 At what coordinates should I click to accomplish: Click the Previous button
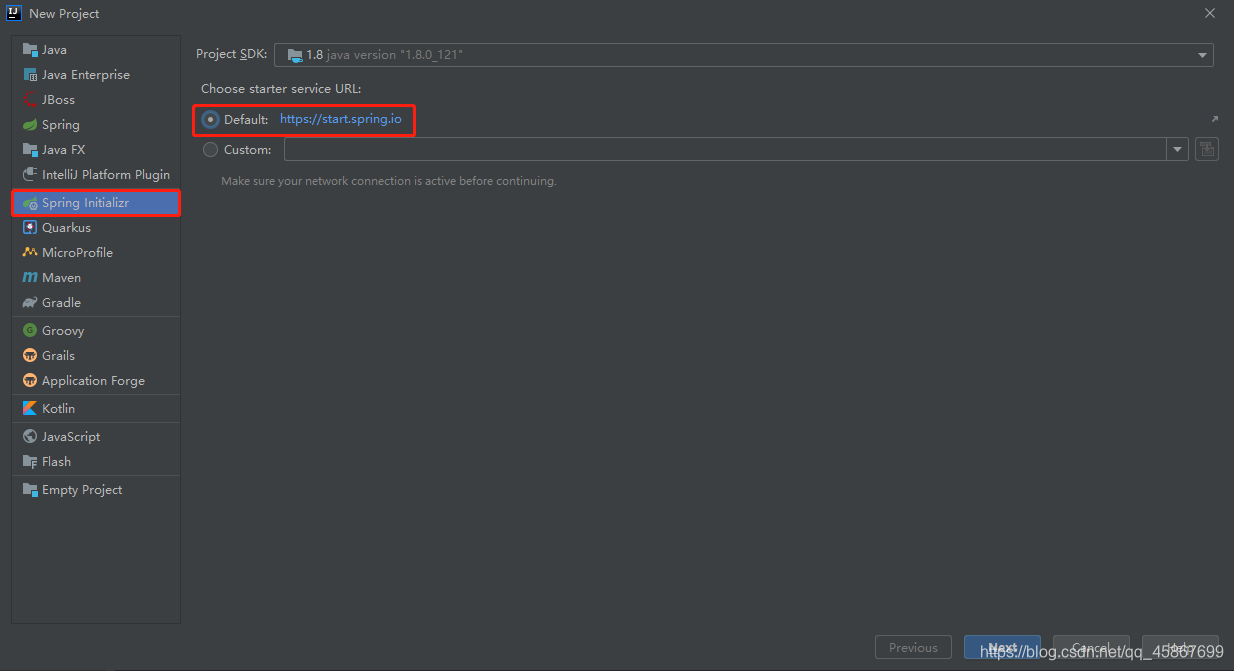click(x=913, y=647)
